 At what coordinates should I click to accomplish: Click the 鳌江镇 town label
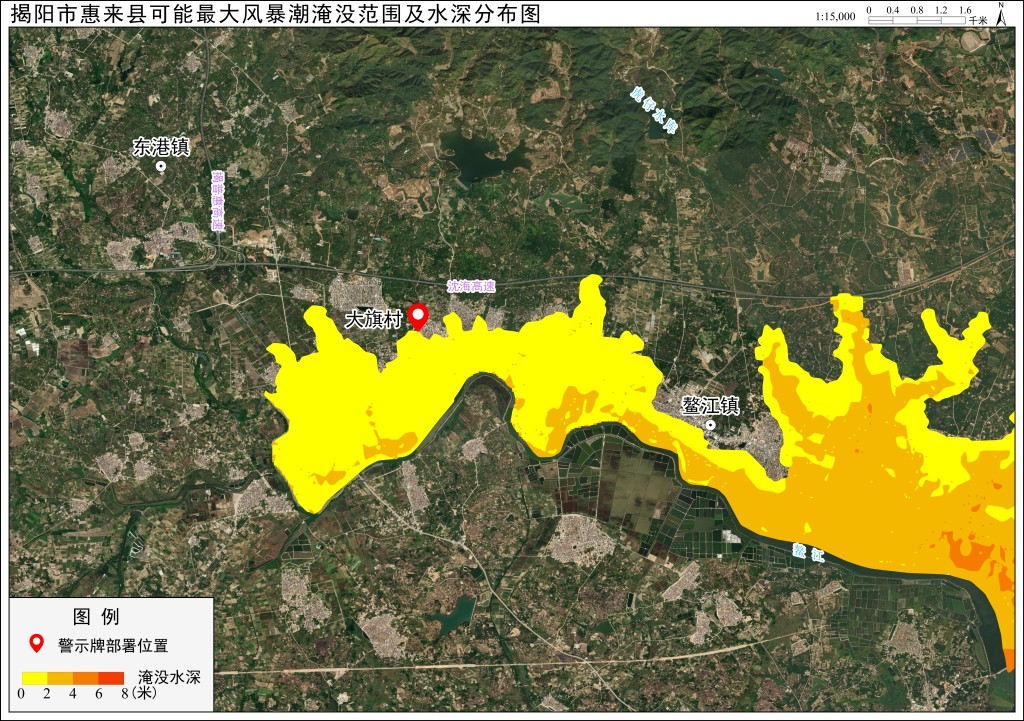pos(710,406)
